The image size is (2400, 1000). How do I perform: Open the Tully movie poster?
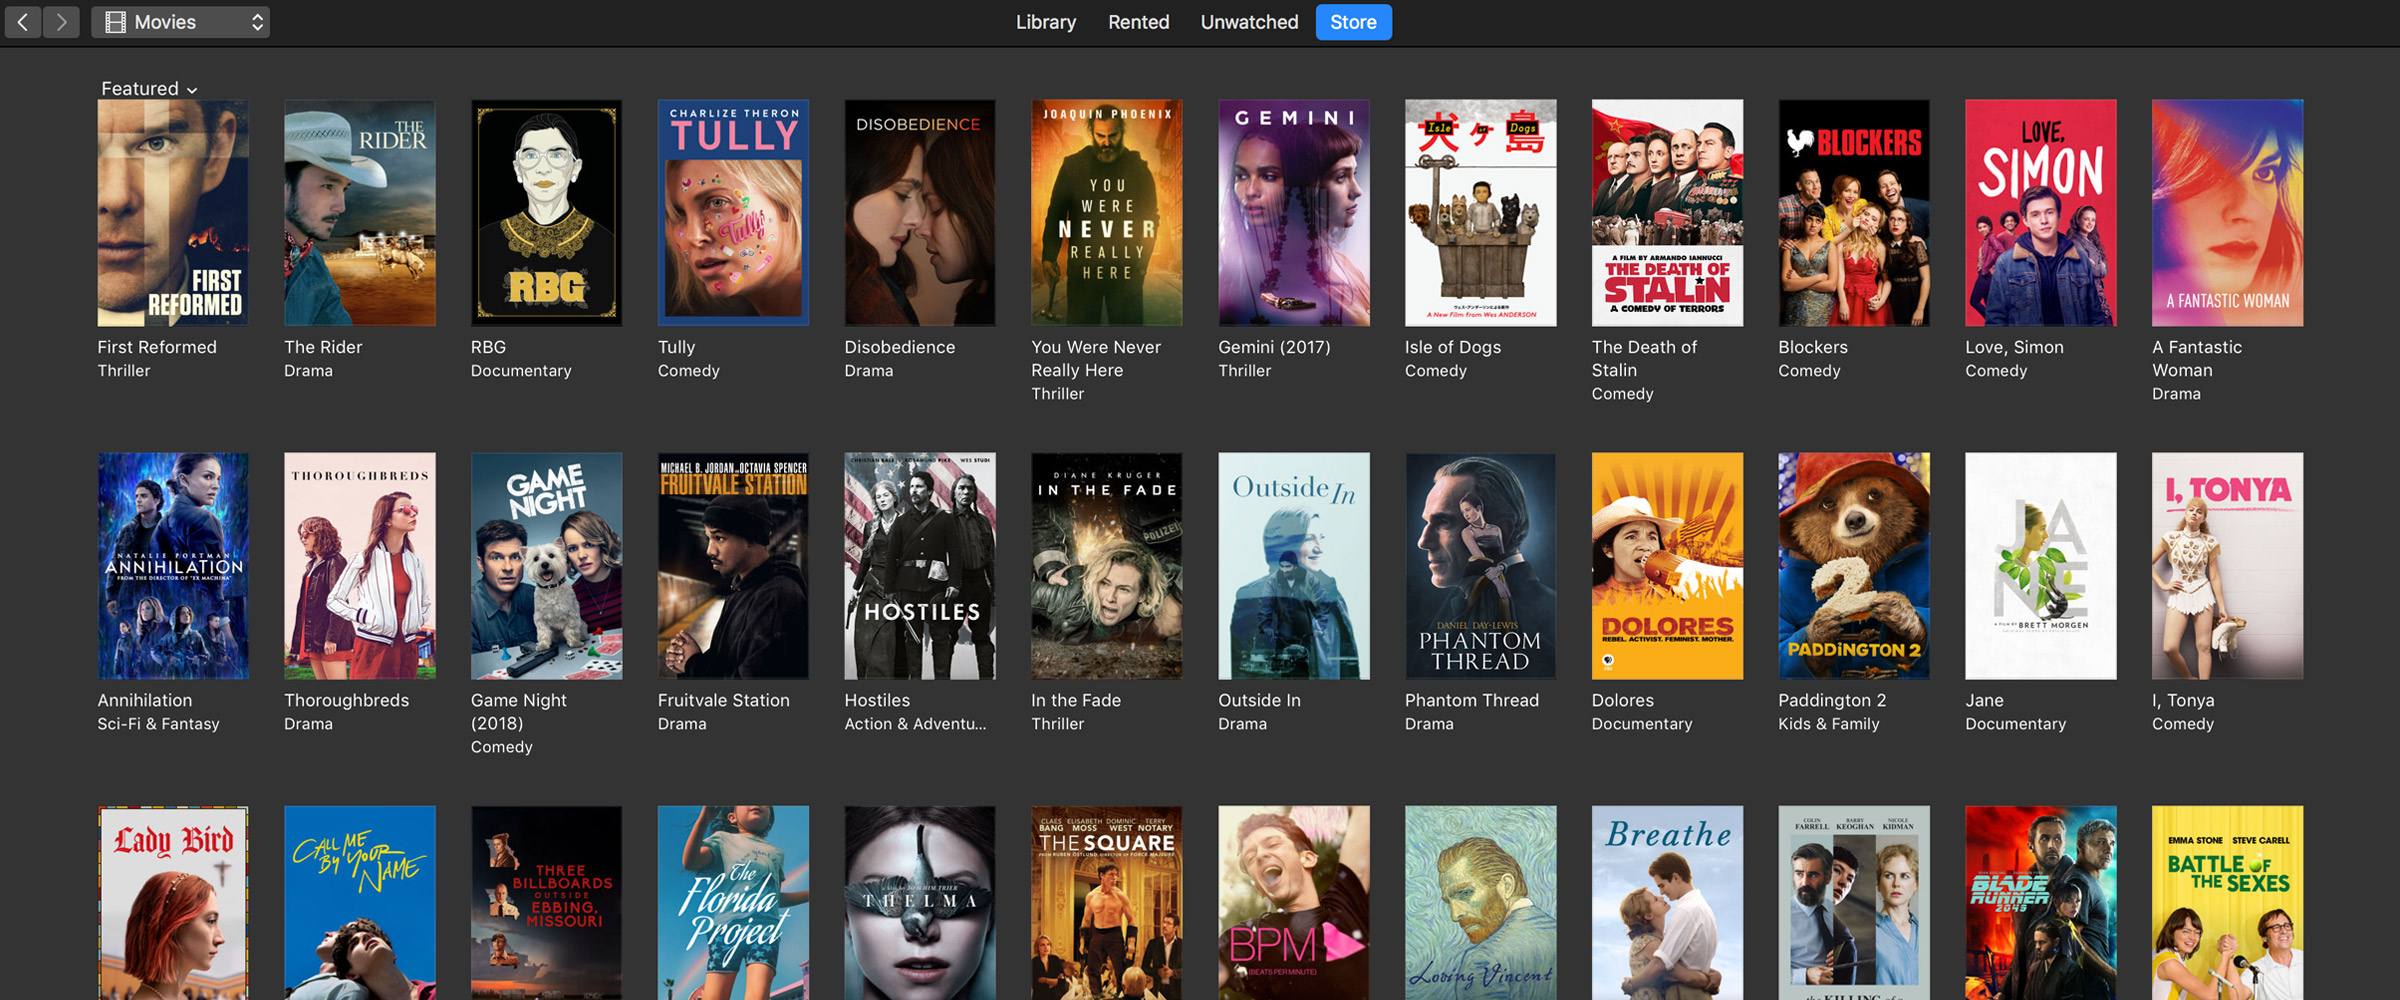(x=733, y=213)
